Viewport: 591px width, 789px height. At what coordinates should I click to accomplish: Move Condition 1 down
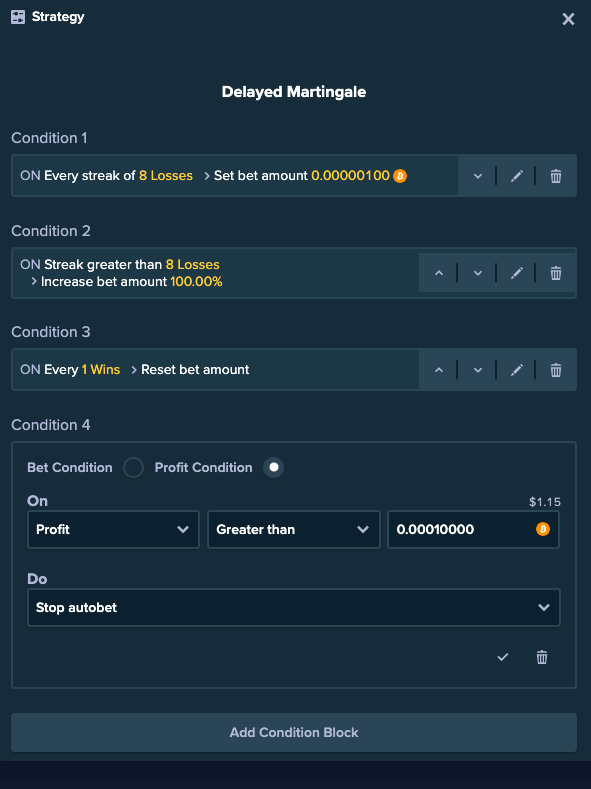click(x=478, y=176)
